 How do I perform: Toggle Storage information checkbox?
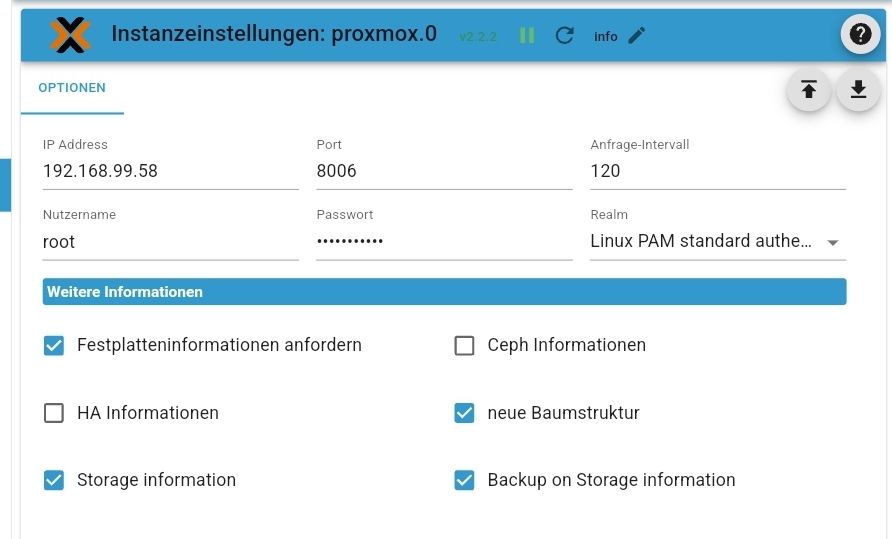tap(54, 480)
